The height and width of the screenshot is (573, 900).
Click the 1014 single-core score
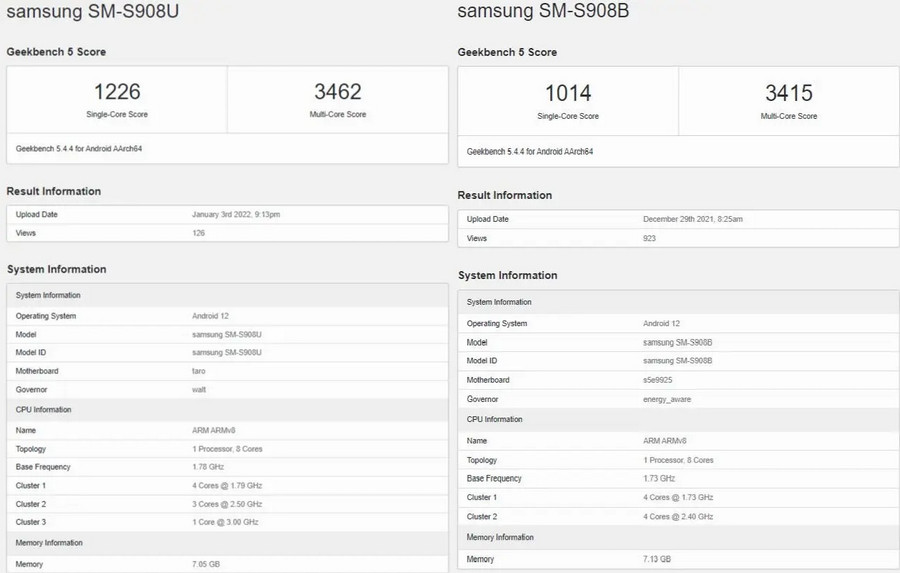tap(568, 93)
